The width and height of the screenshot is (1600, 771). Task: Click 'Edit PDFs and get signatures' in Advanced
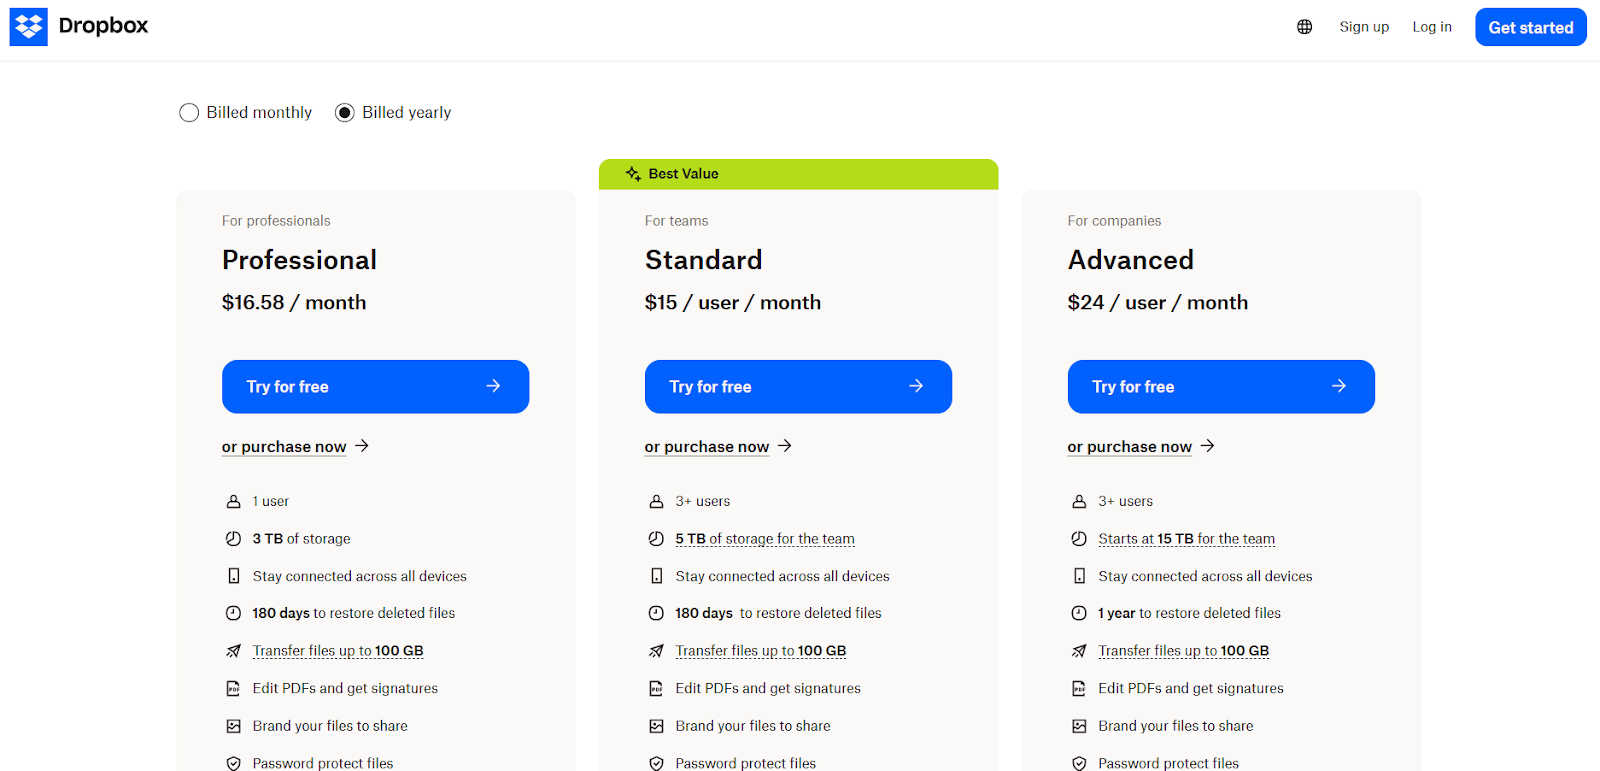[1190, 688]
